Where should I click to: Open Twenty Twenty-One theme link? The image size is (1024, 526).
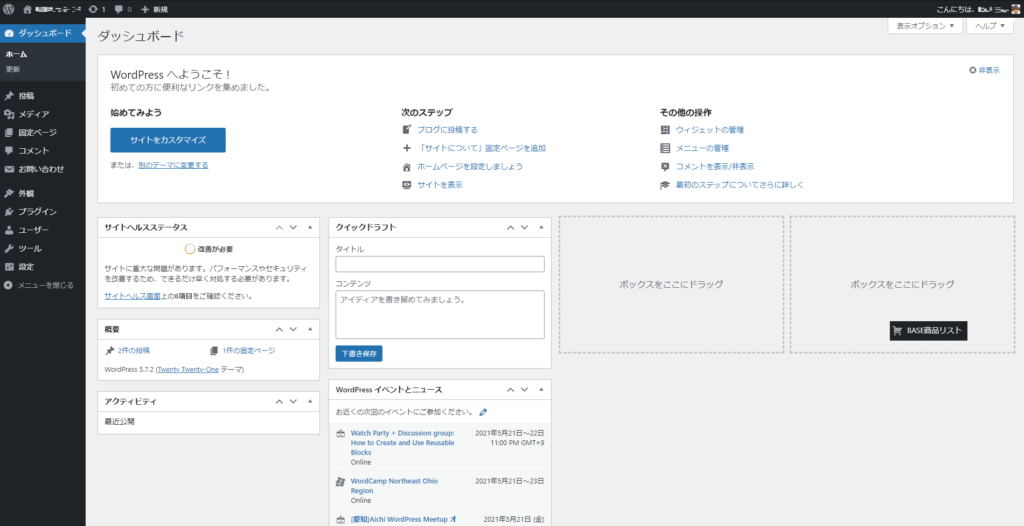[x=188, y=369]
